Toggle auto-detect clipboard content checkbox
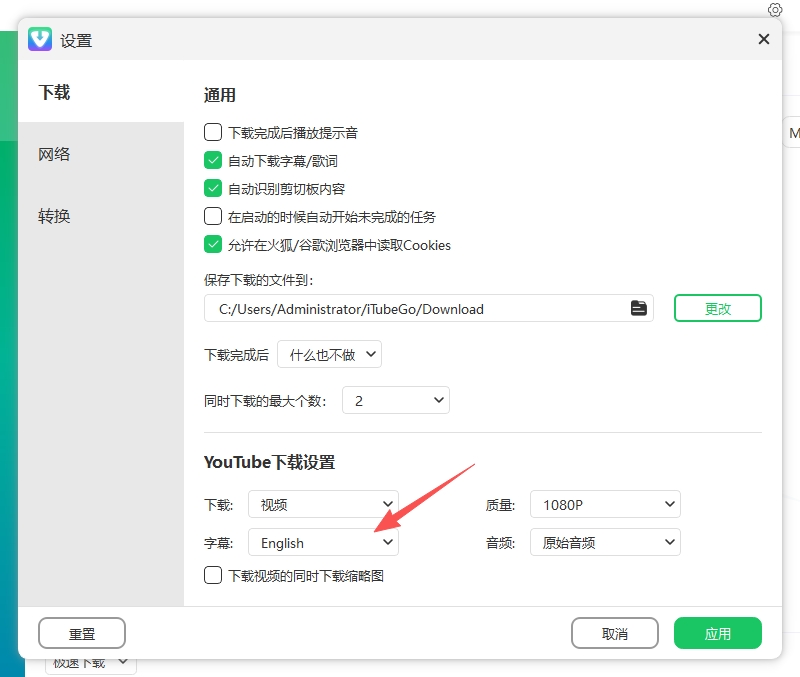This screenshot has width=800, height=677. [213, 188]
